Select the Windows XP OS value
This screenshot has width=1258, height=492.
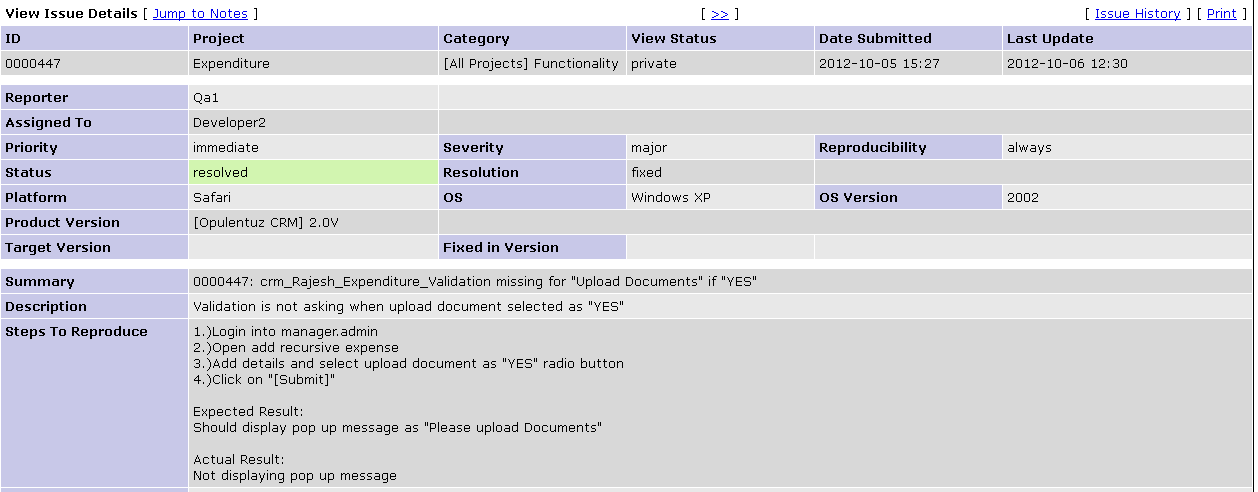click(671, 197)
